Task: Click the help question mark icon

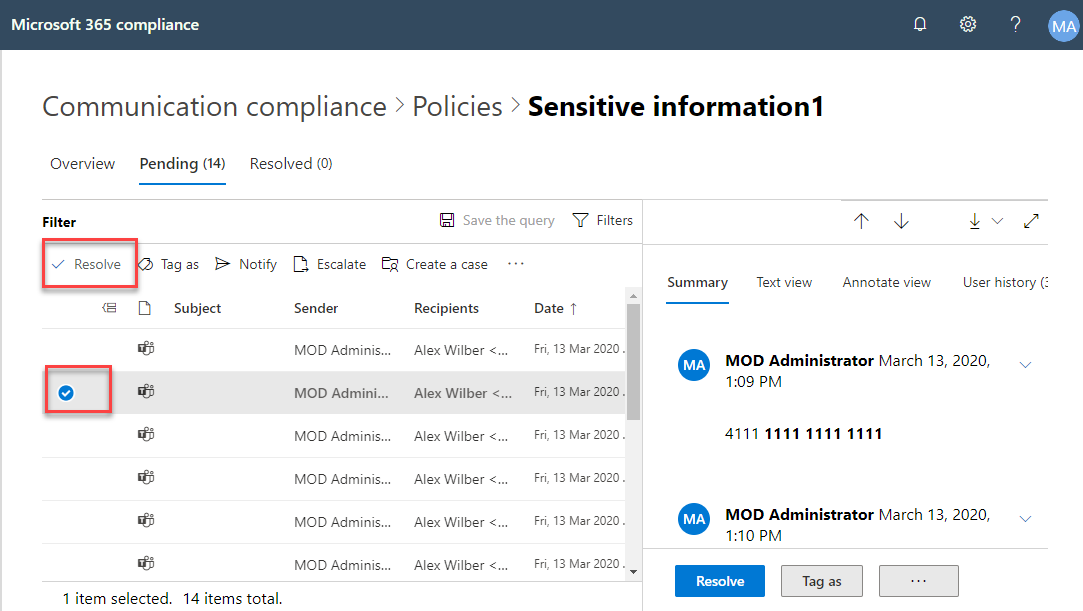Action: point(1015,25)
